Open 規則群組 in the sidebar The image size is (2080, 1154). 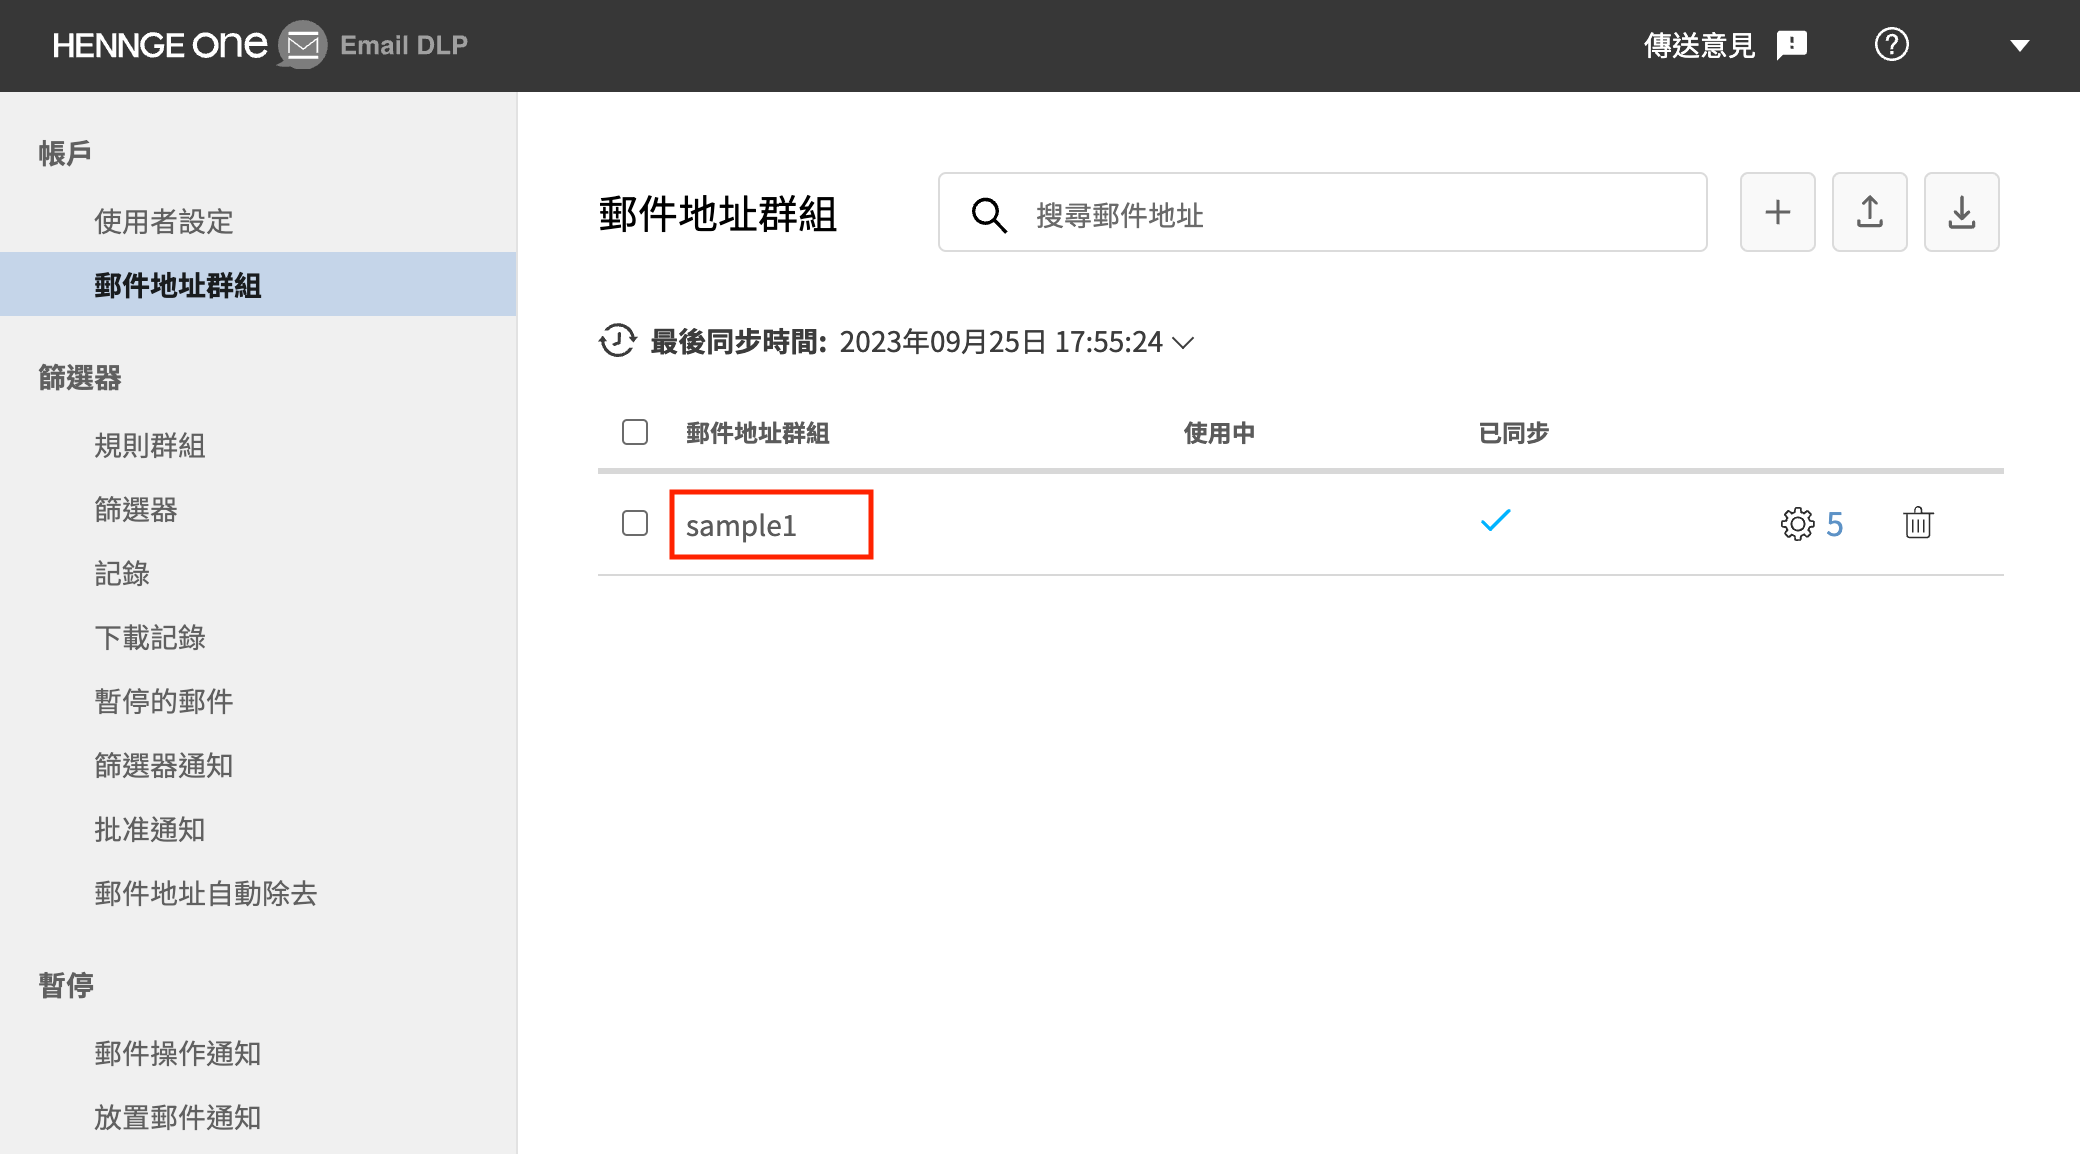150,445
